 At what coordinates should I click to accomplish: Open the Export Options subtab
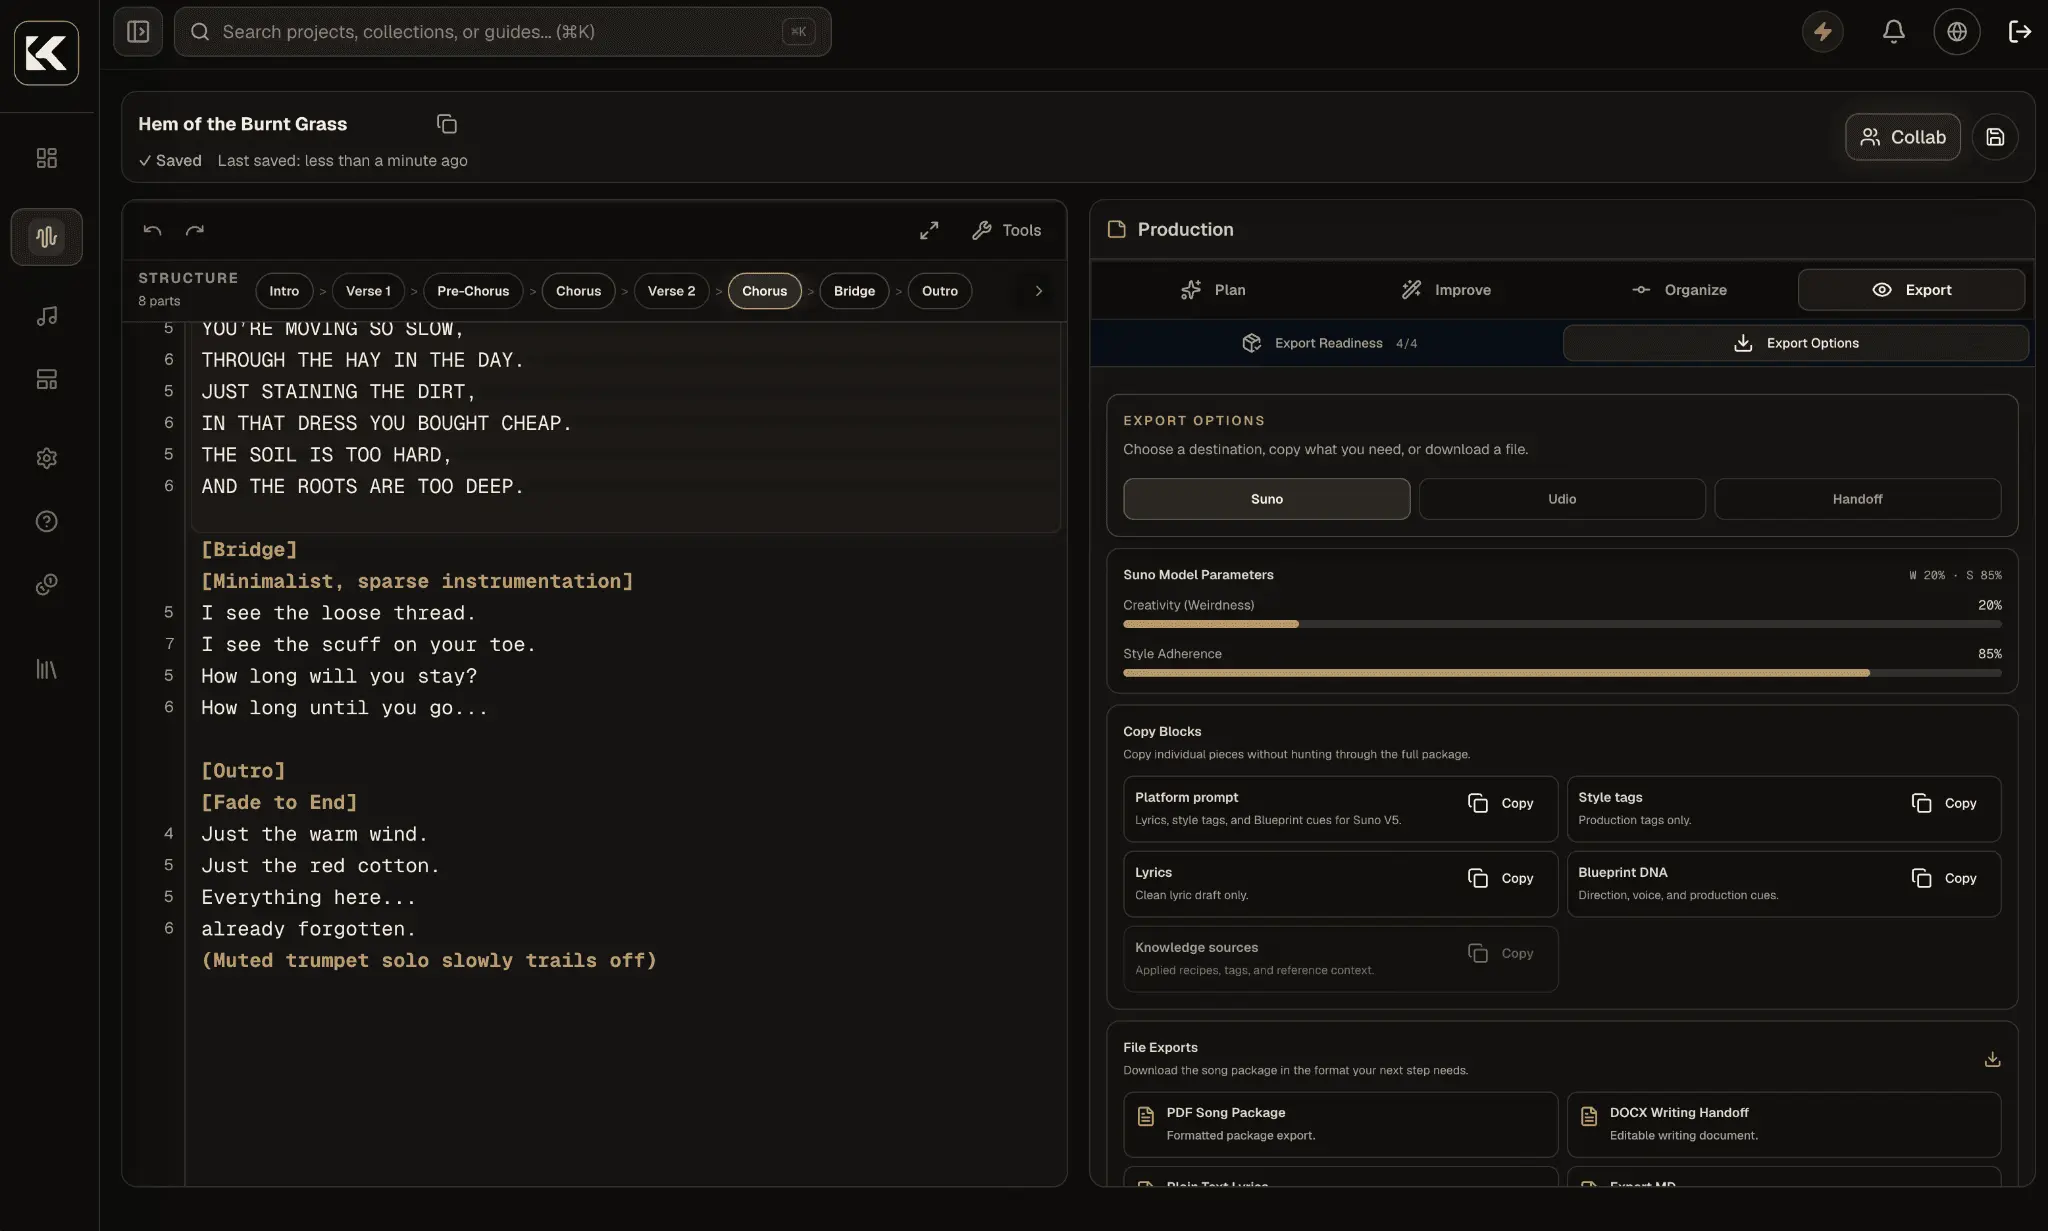pos(1795,343)
